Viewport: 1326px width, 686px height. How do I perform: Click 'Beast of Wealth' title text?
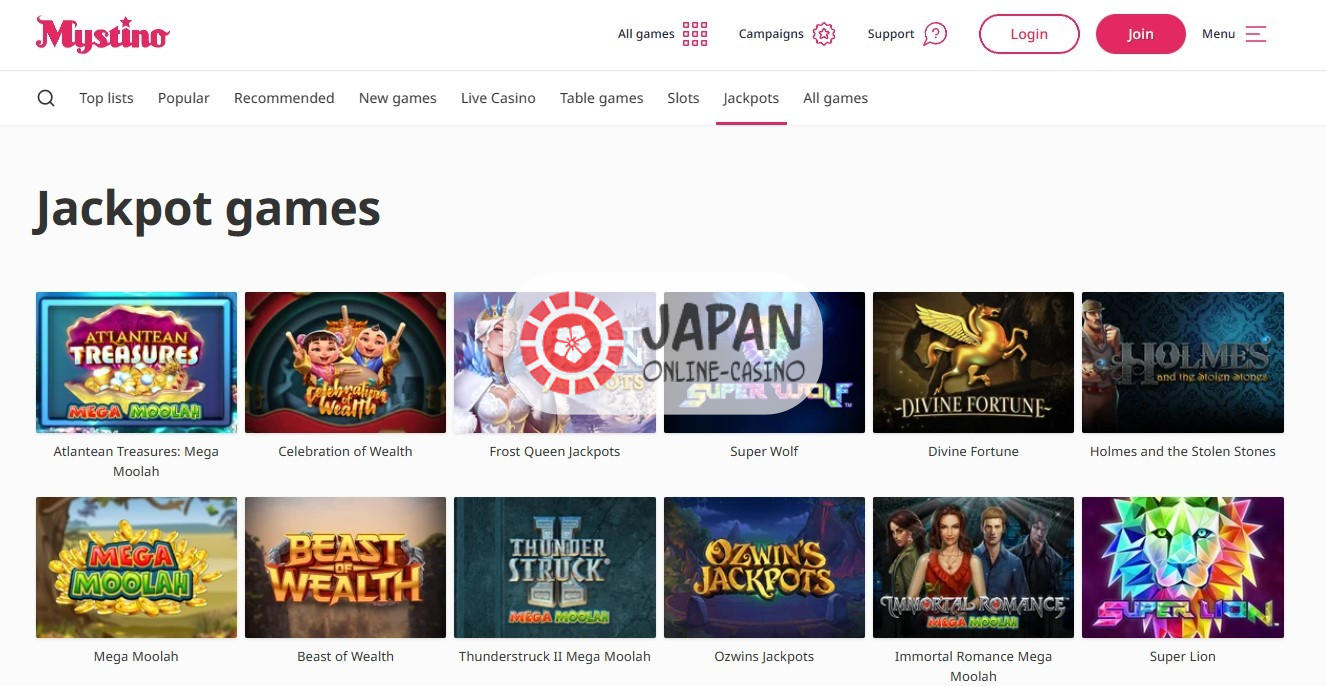coord(345,657)
